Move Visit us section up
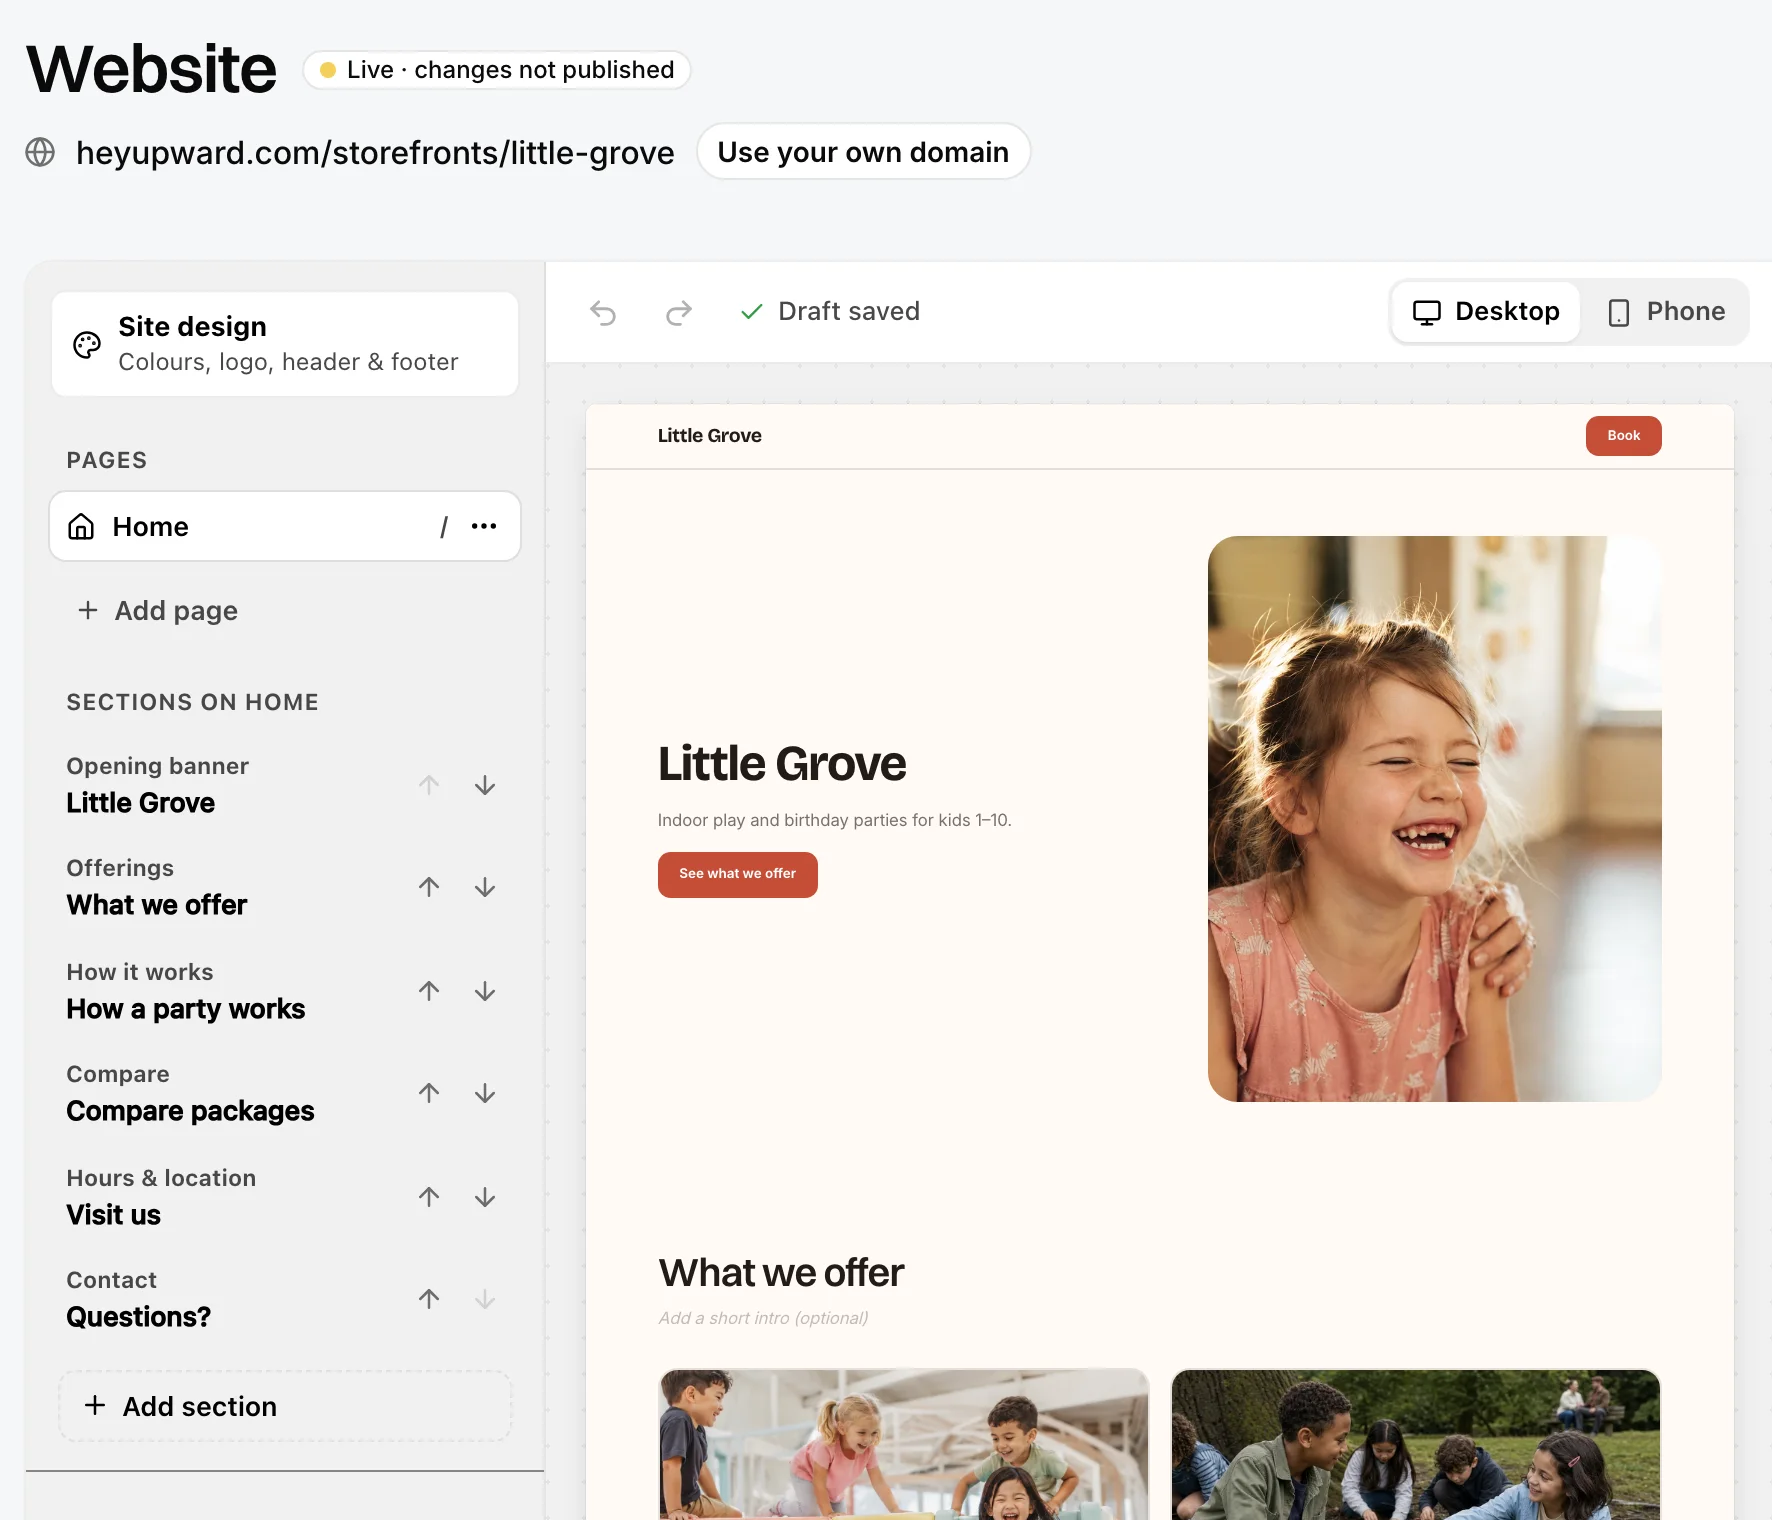 coord(429,1197)
